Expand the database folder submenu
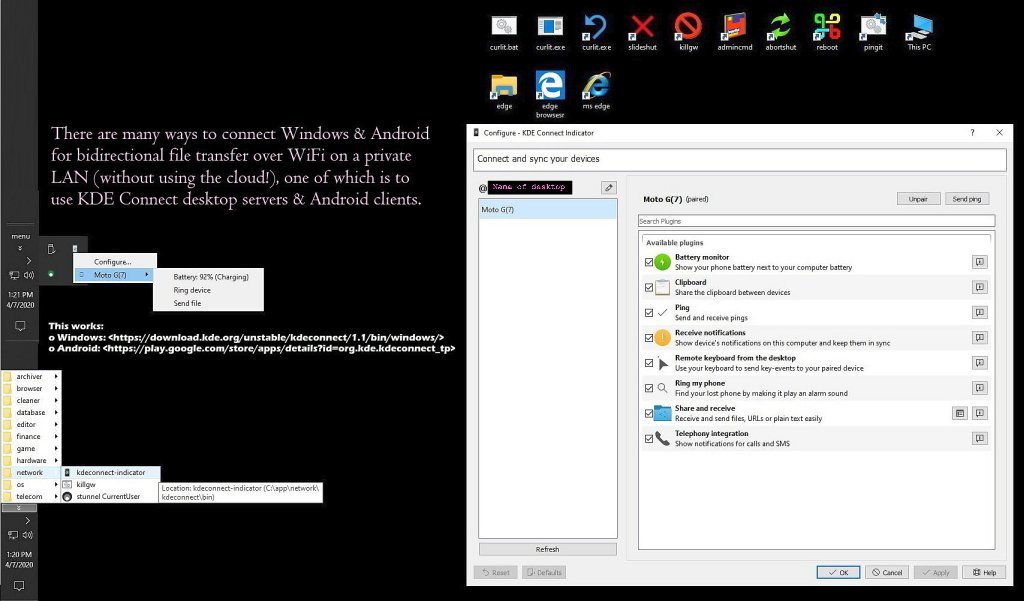The height and width of the screenshot is (601, 1024). [31, 412]
